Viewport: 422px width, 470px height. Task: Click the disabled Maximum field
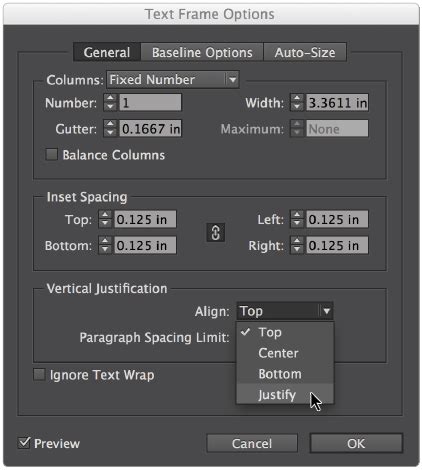coord(337,129)
